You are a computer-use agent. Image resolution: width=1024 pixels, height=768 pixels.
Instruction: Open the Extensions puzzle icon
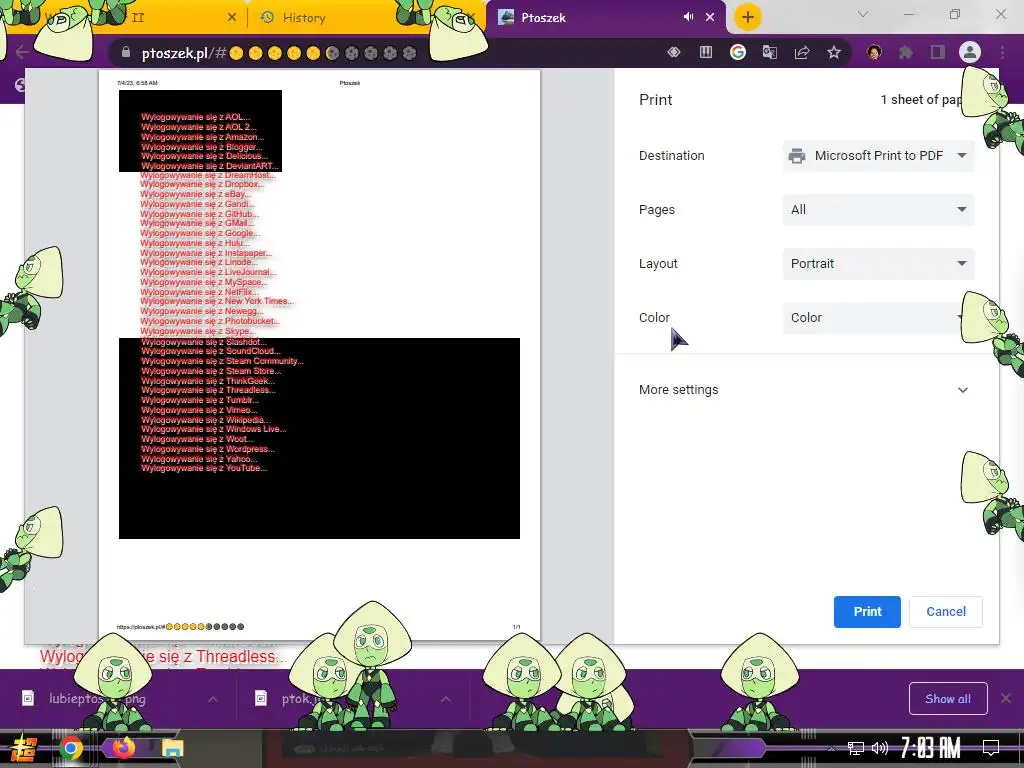click(906, 52)
